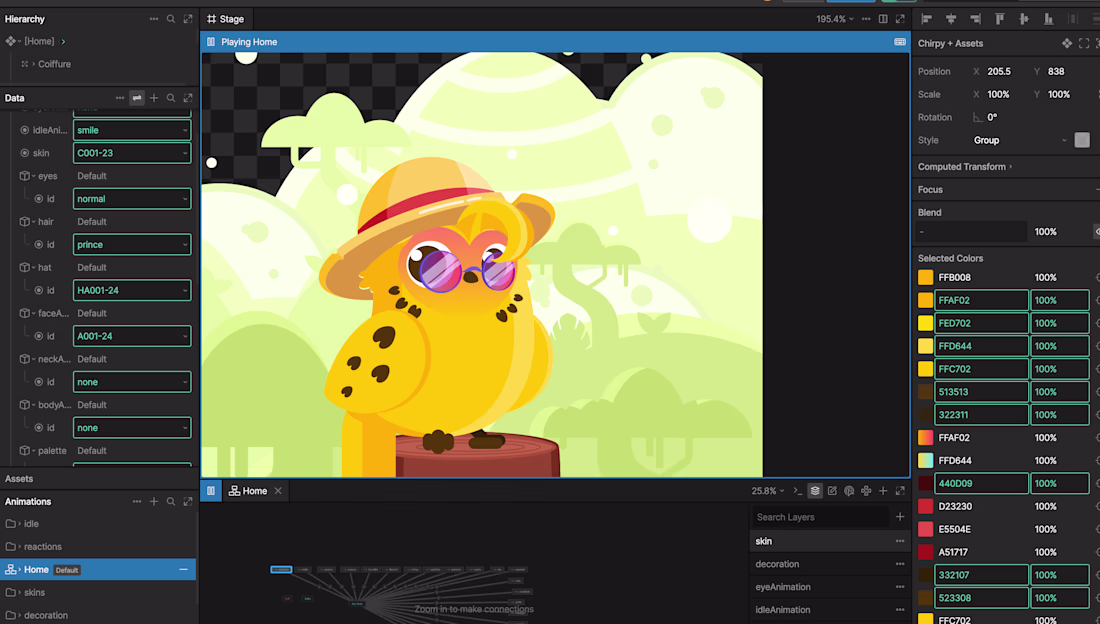
Task: Click the edit pencil icon in timeline toolbar
Action: (832, 491)
